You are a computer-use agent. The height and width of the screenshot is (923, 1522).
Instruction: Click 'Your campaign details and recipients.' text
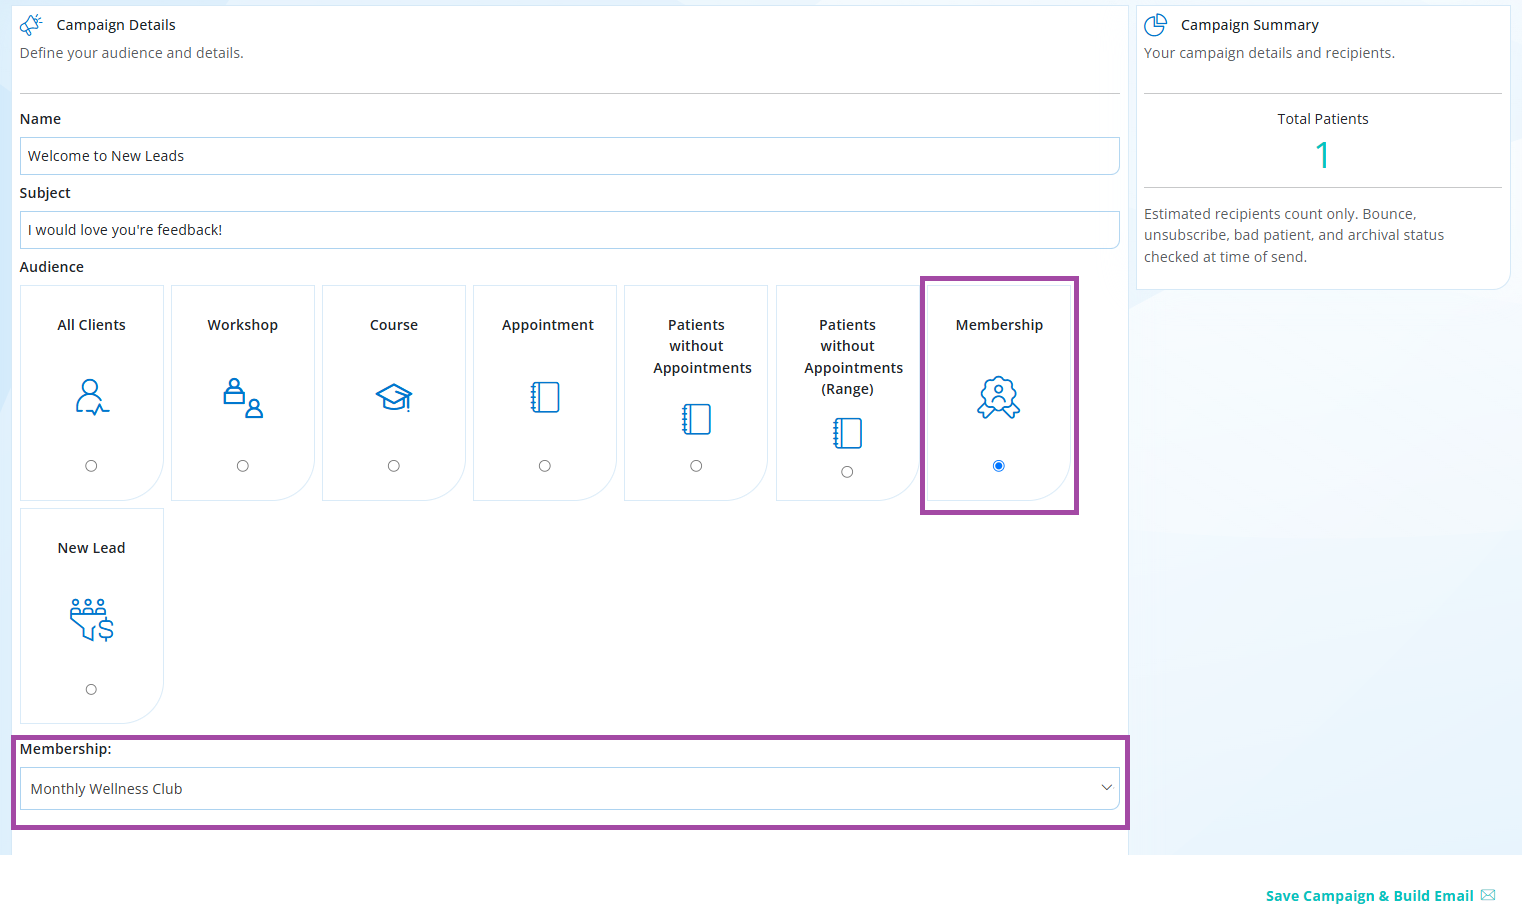(x=1269, y=53)
